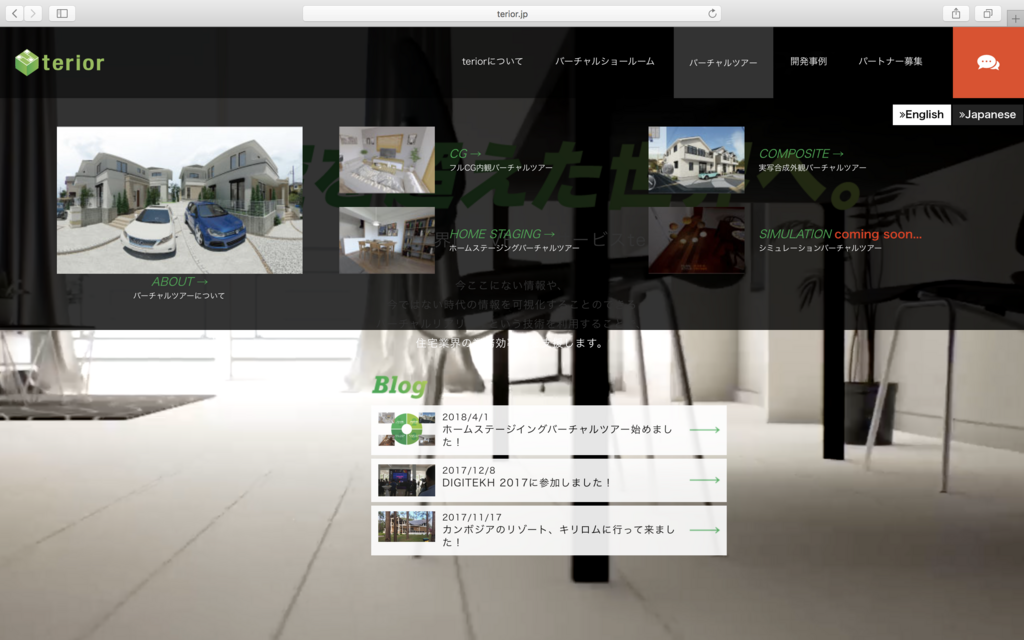1024x640 pixels.
Task: Open パートナー募集 menu item
Action: [x=890, y=61]
